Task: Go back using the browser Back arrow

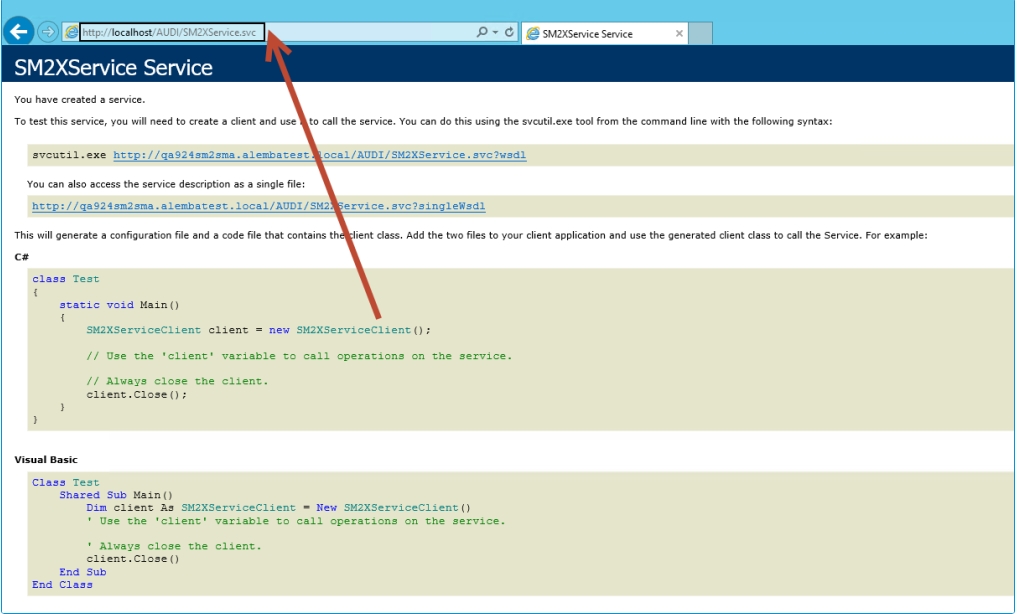Action: pyautogui.click(x=18, y=32)
